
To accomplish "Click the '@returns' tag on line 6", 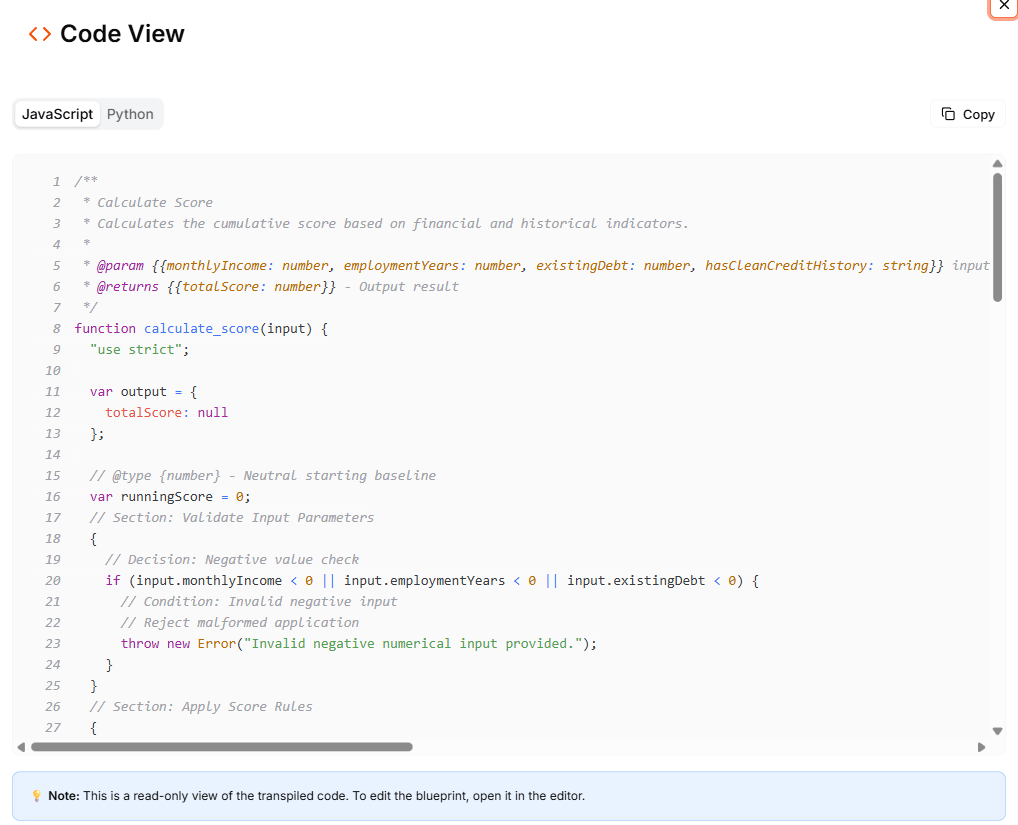I will click(127, 286).
